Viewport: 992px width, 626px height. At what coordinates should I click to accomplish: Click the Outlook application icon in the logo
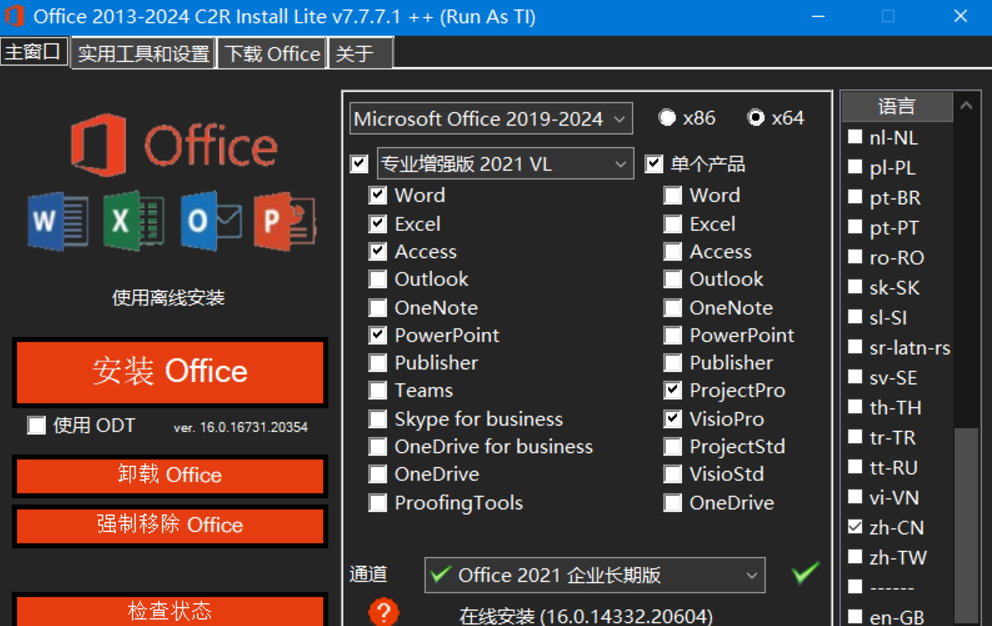coord(211,221)
